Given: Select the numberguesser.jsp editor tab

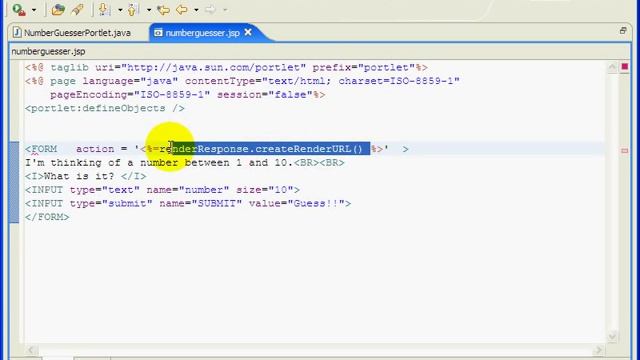Looking at the screenshot, I should [202, 33].
